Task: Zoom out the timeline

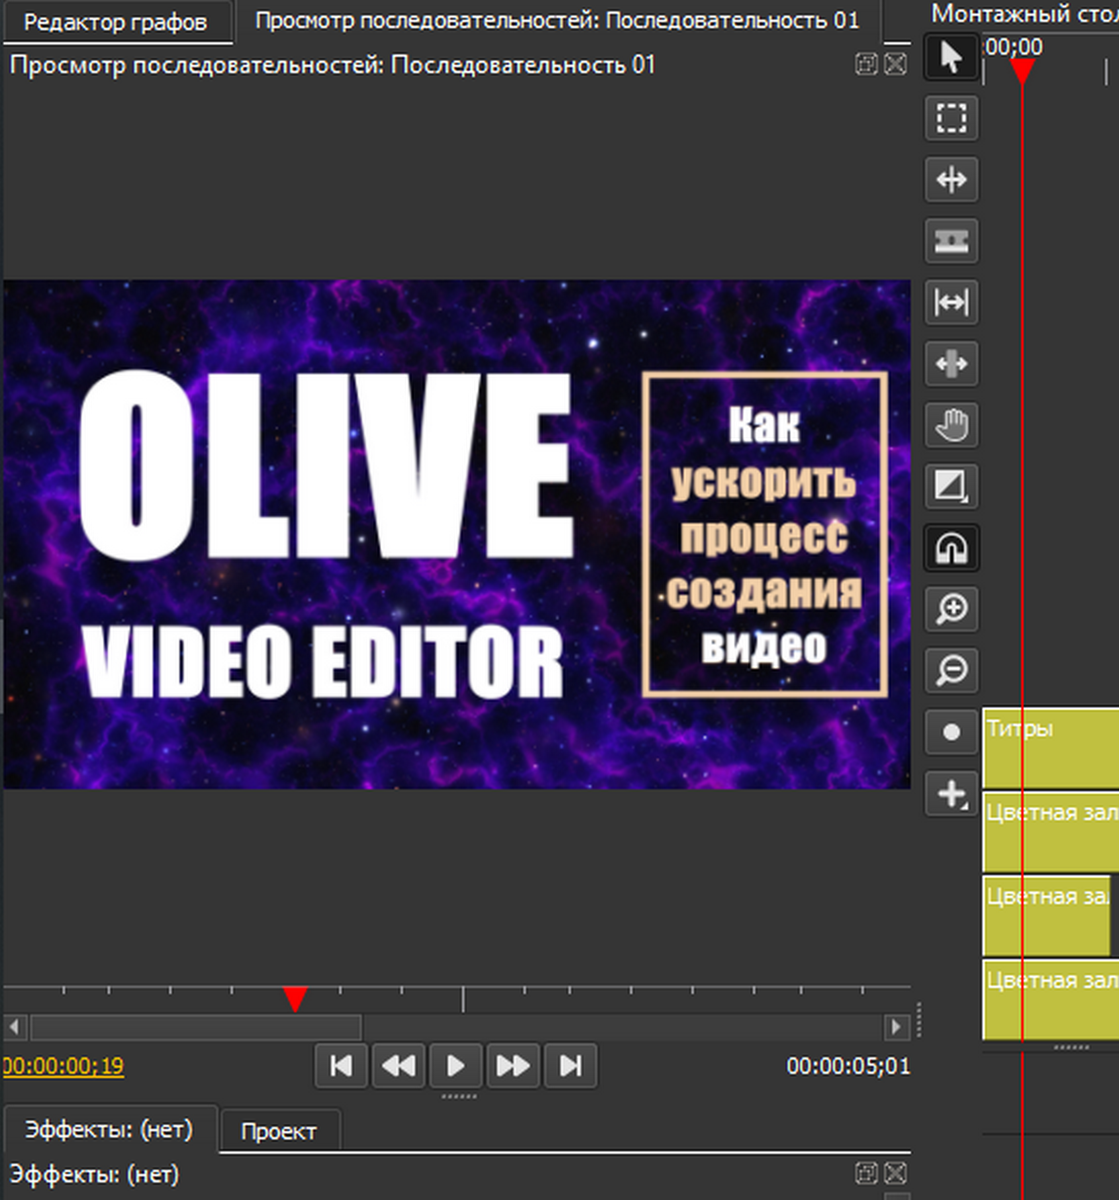Action: tap(951, 670)
